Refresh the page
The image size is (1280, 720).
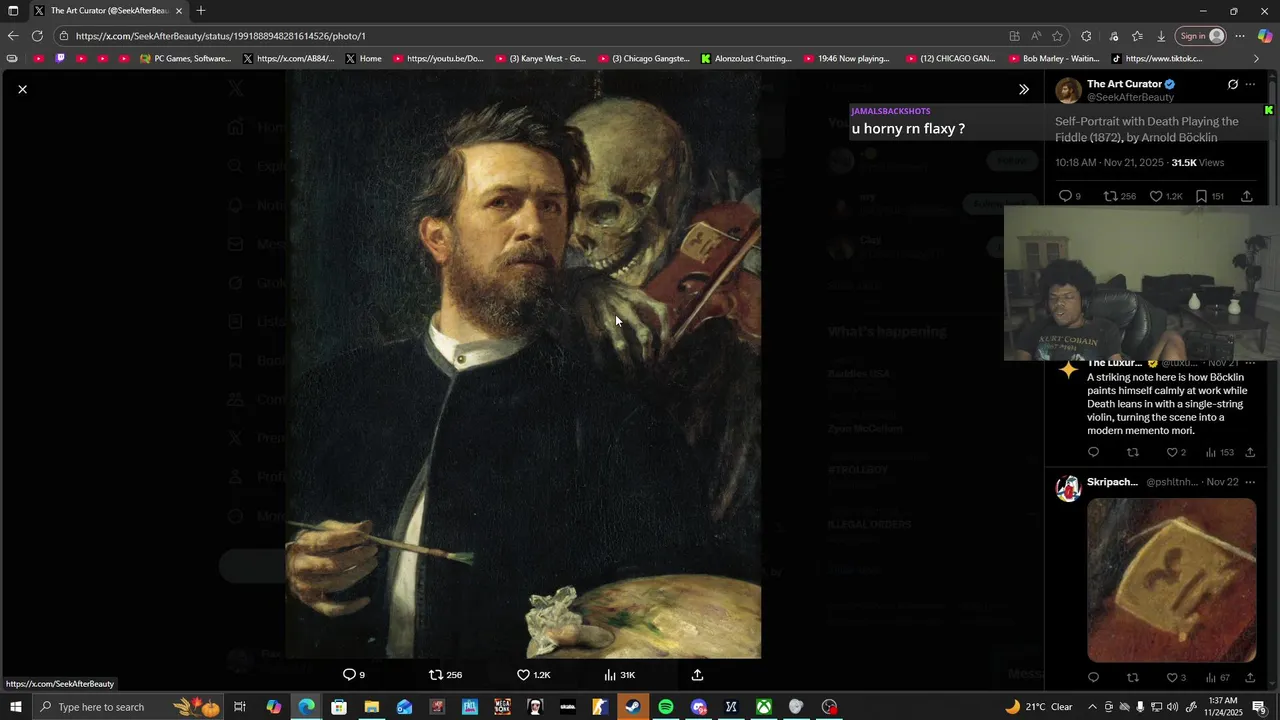click(37, 36)
